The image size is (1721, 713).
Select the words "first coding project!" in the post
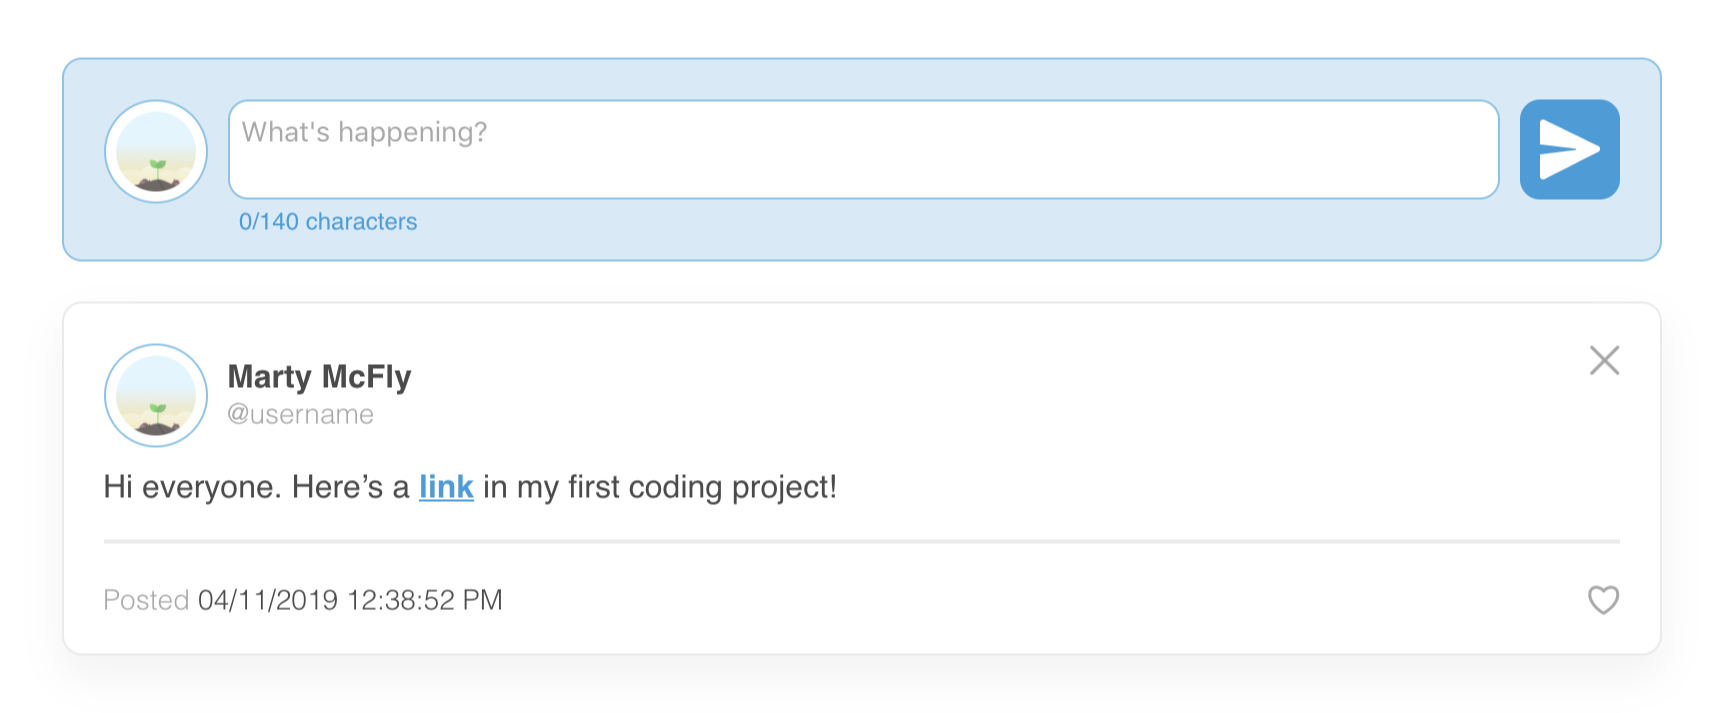(x=702, y=487)
